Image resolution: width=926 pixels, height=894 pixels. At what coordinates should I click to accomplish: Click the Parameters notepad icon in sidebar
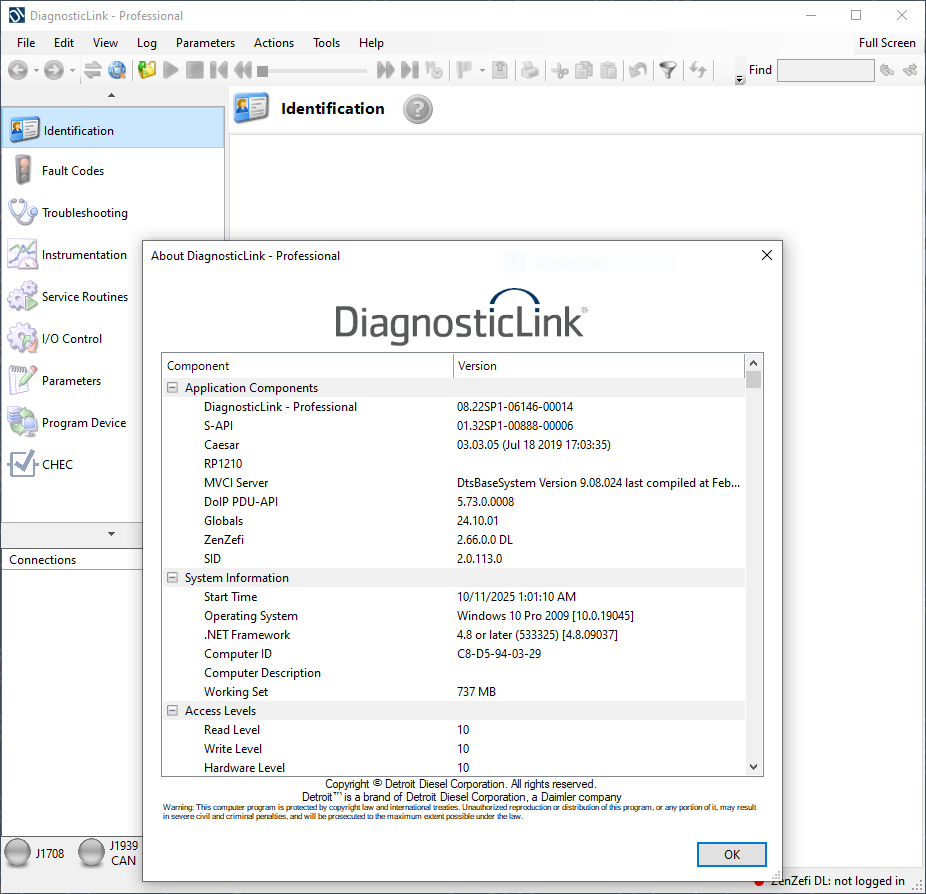click(22, 380)
